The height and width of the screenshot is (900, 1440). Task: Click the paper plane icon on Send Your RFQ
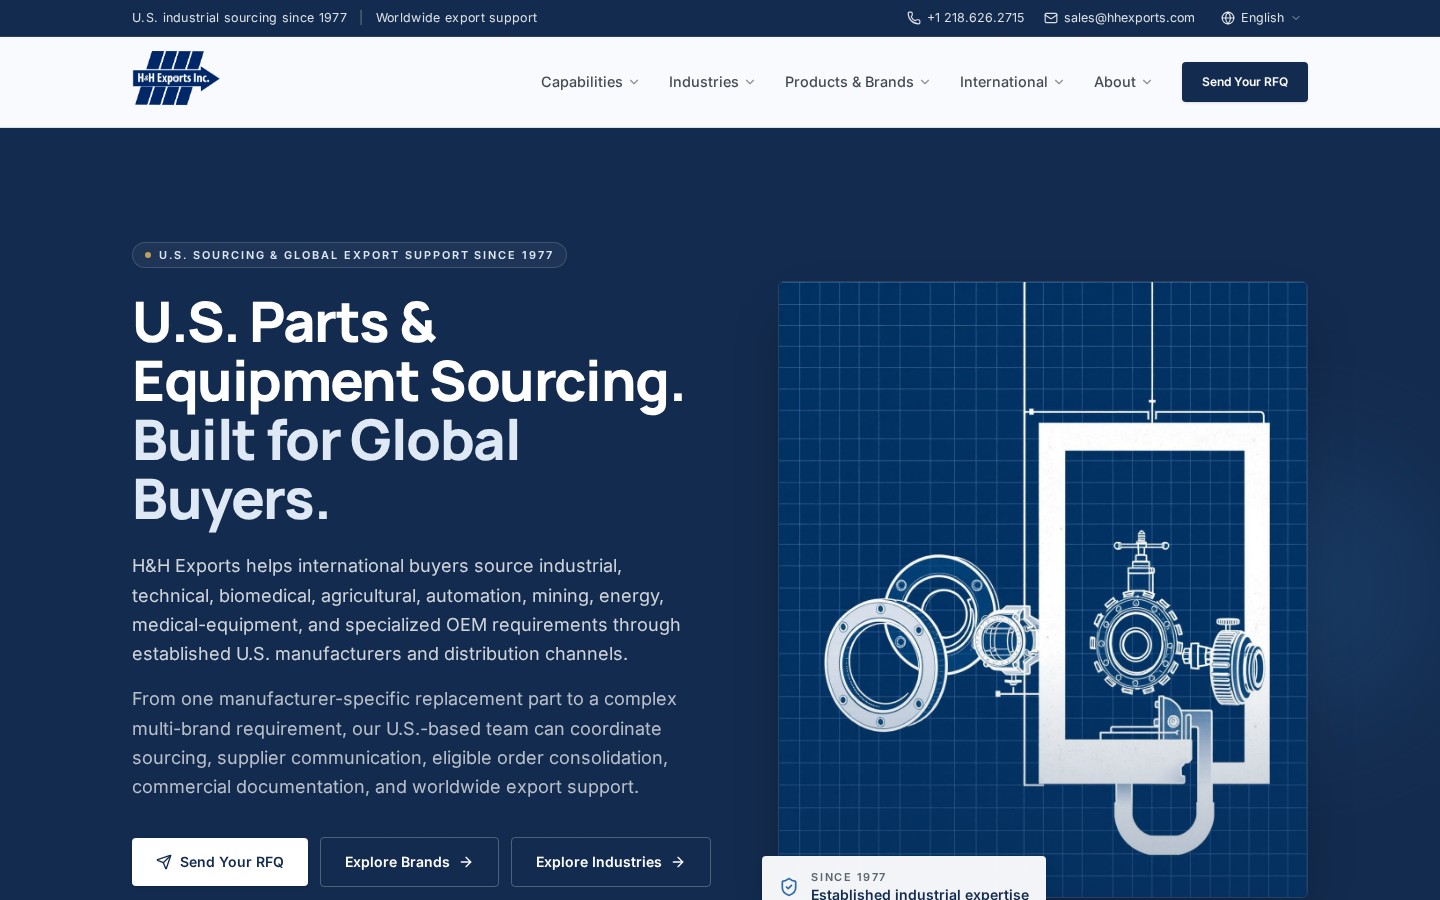(164, 862)
